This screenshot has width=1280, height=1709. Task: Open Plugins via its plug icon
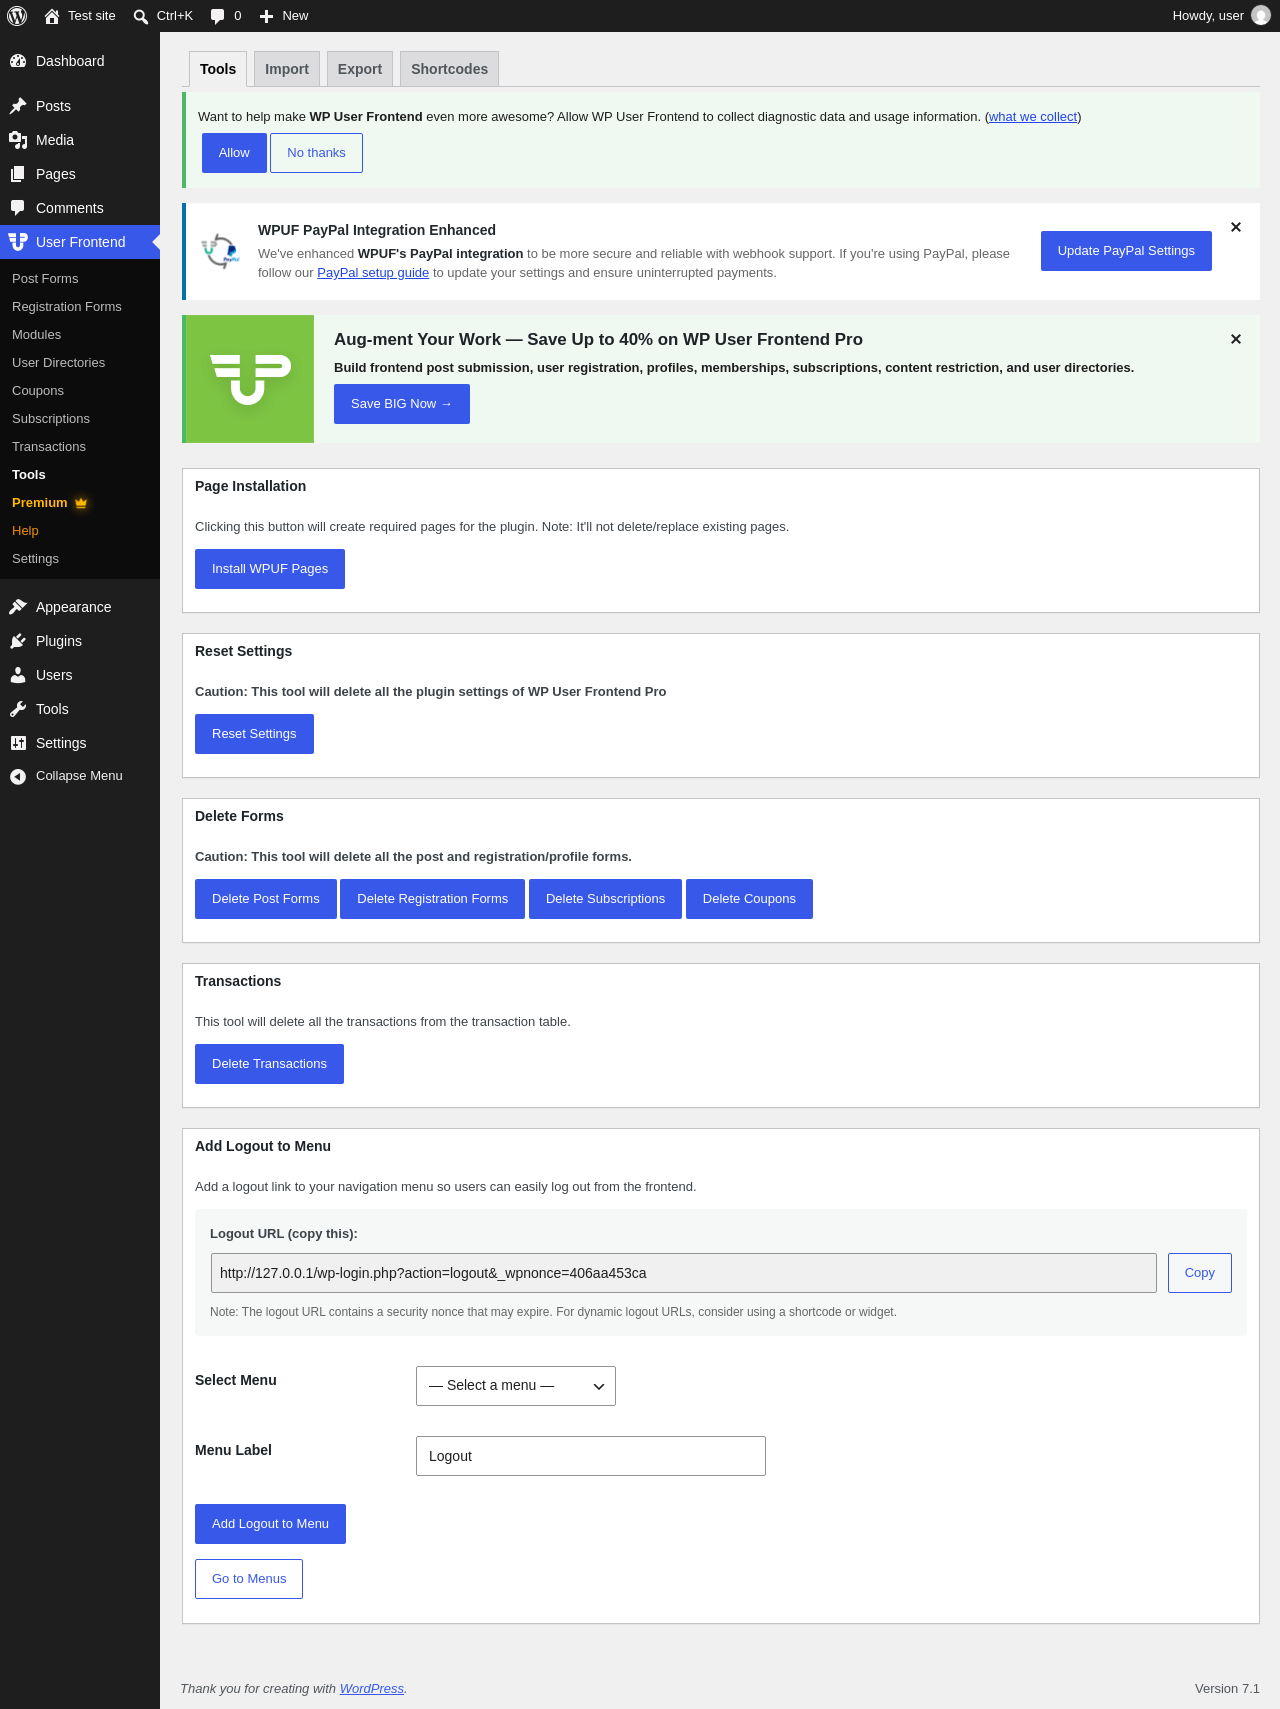[18, 641]
